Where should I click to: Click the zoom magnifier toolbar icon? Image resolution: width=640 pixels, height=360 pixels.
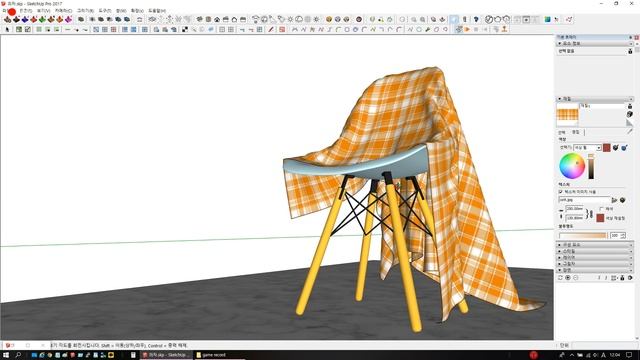click(414, 19)
